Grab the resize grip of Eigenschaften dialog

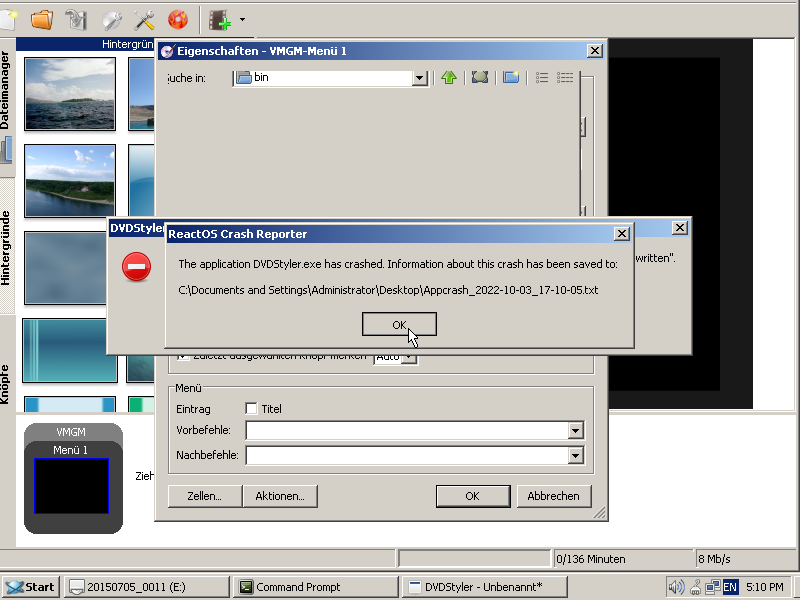click(x=600, y=513)
